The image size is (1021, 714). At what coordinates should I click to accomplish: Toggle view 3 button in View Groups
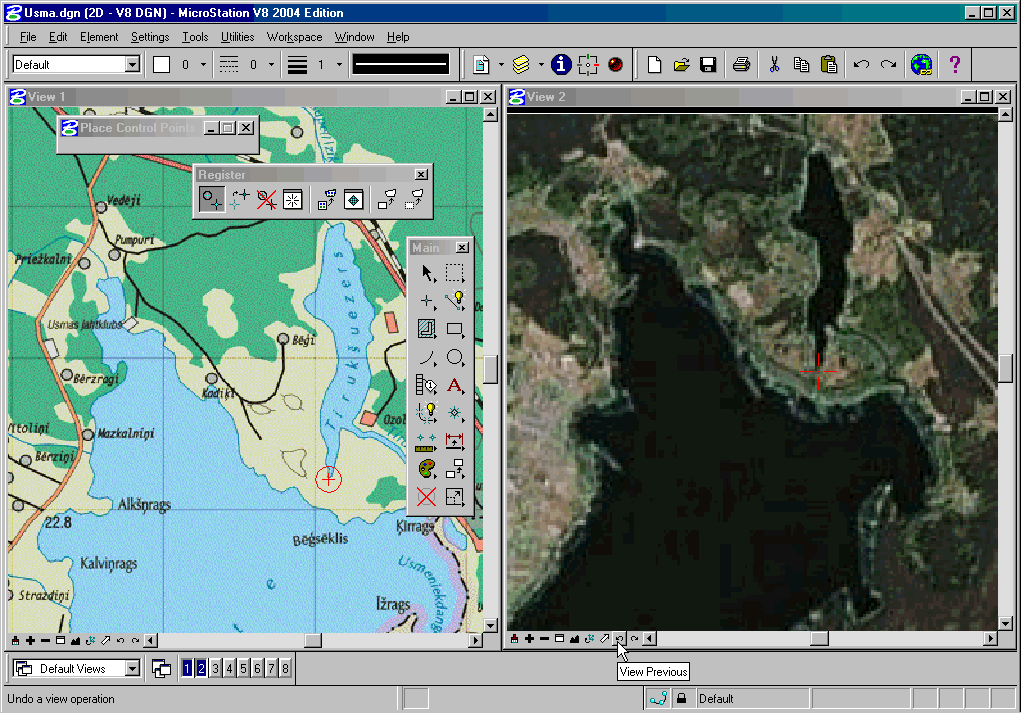[x=216, y=668]
